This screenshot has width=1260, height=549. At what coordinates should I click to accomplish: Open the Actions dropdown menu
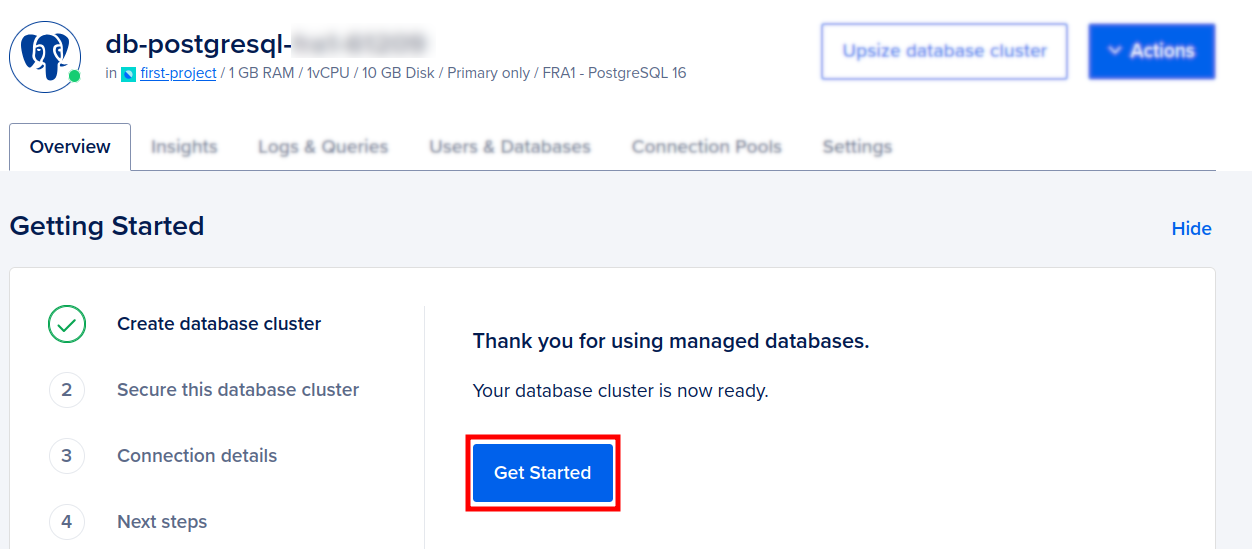click(1151, 51)
